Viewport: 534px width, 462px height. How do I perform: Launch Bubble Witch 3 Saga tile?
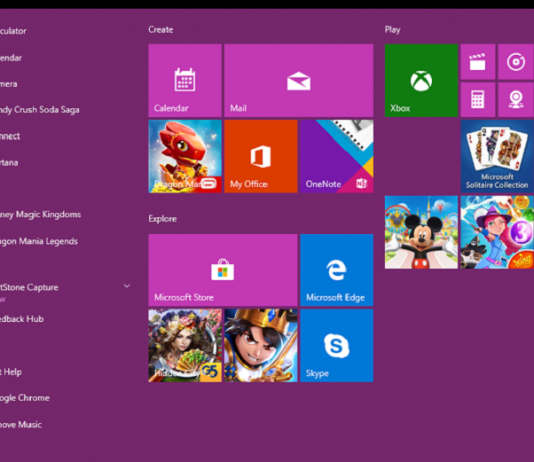pos(497,232)
